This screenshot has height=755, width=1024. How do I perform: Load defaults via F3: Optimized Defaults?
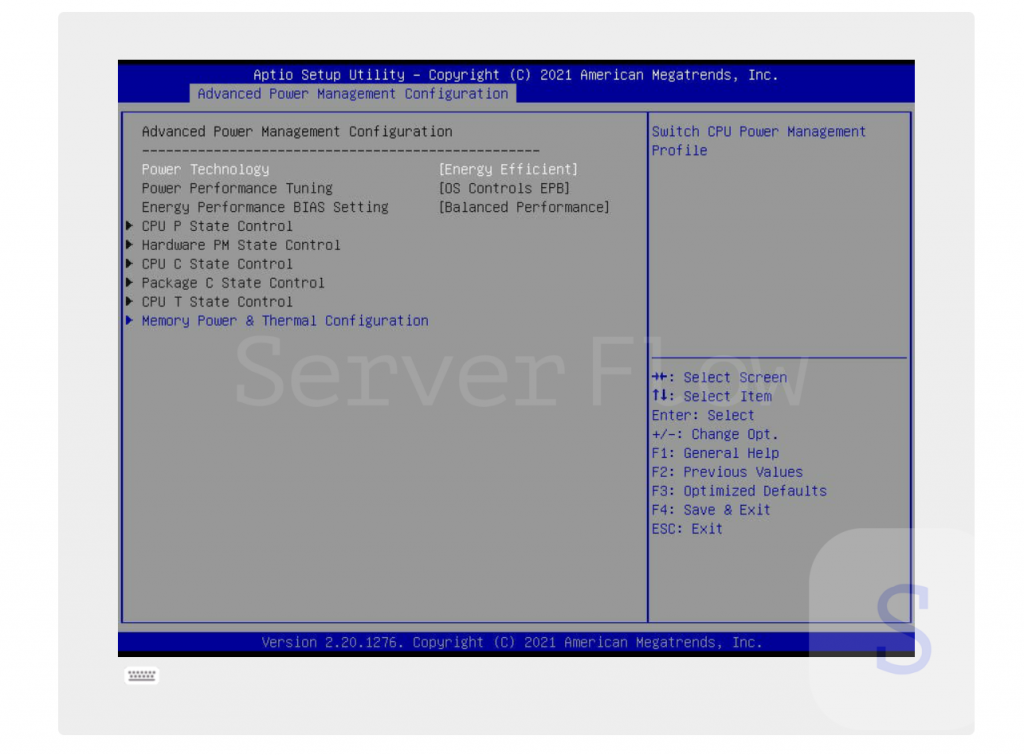[738, 491]
